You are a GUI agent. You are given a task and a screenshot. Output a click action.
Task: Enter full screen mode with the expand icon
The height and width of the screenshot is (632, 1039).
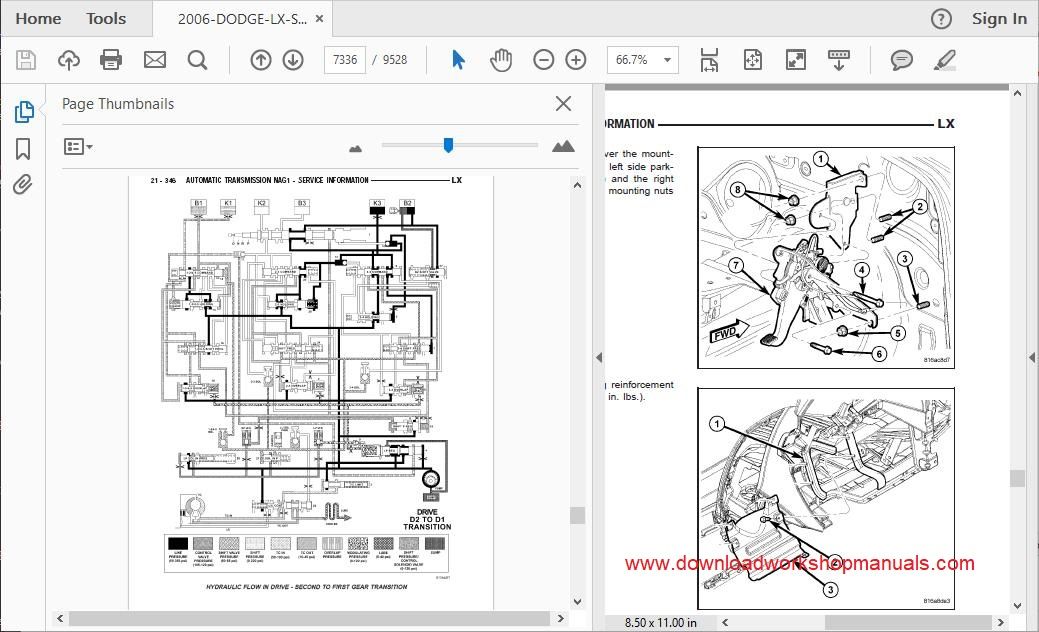pos(795,60)
